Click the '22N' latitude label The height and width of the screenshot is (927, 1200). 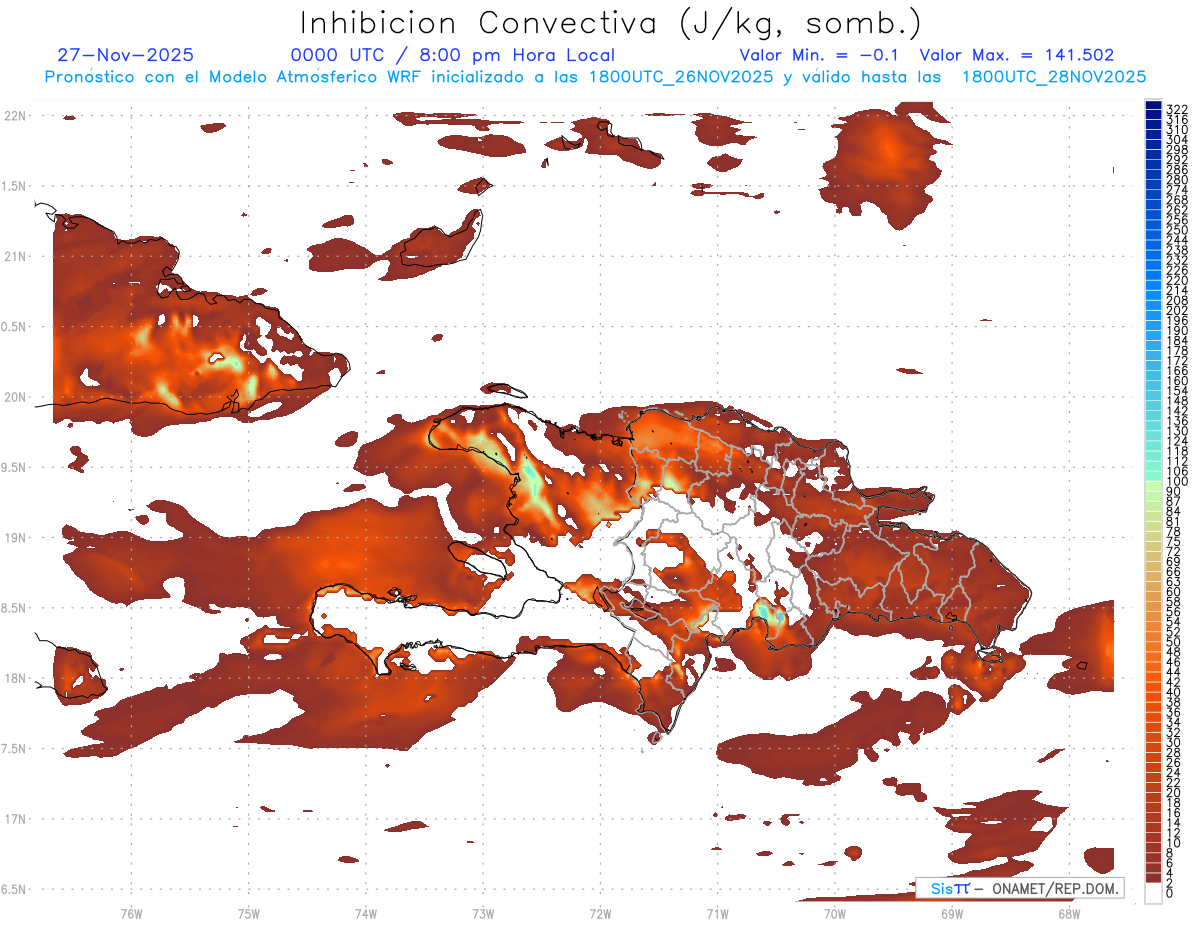click(x=16, y=116)
